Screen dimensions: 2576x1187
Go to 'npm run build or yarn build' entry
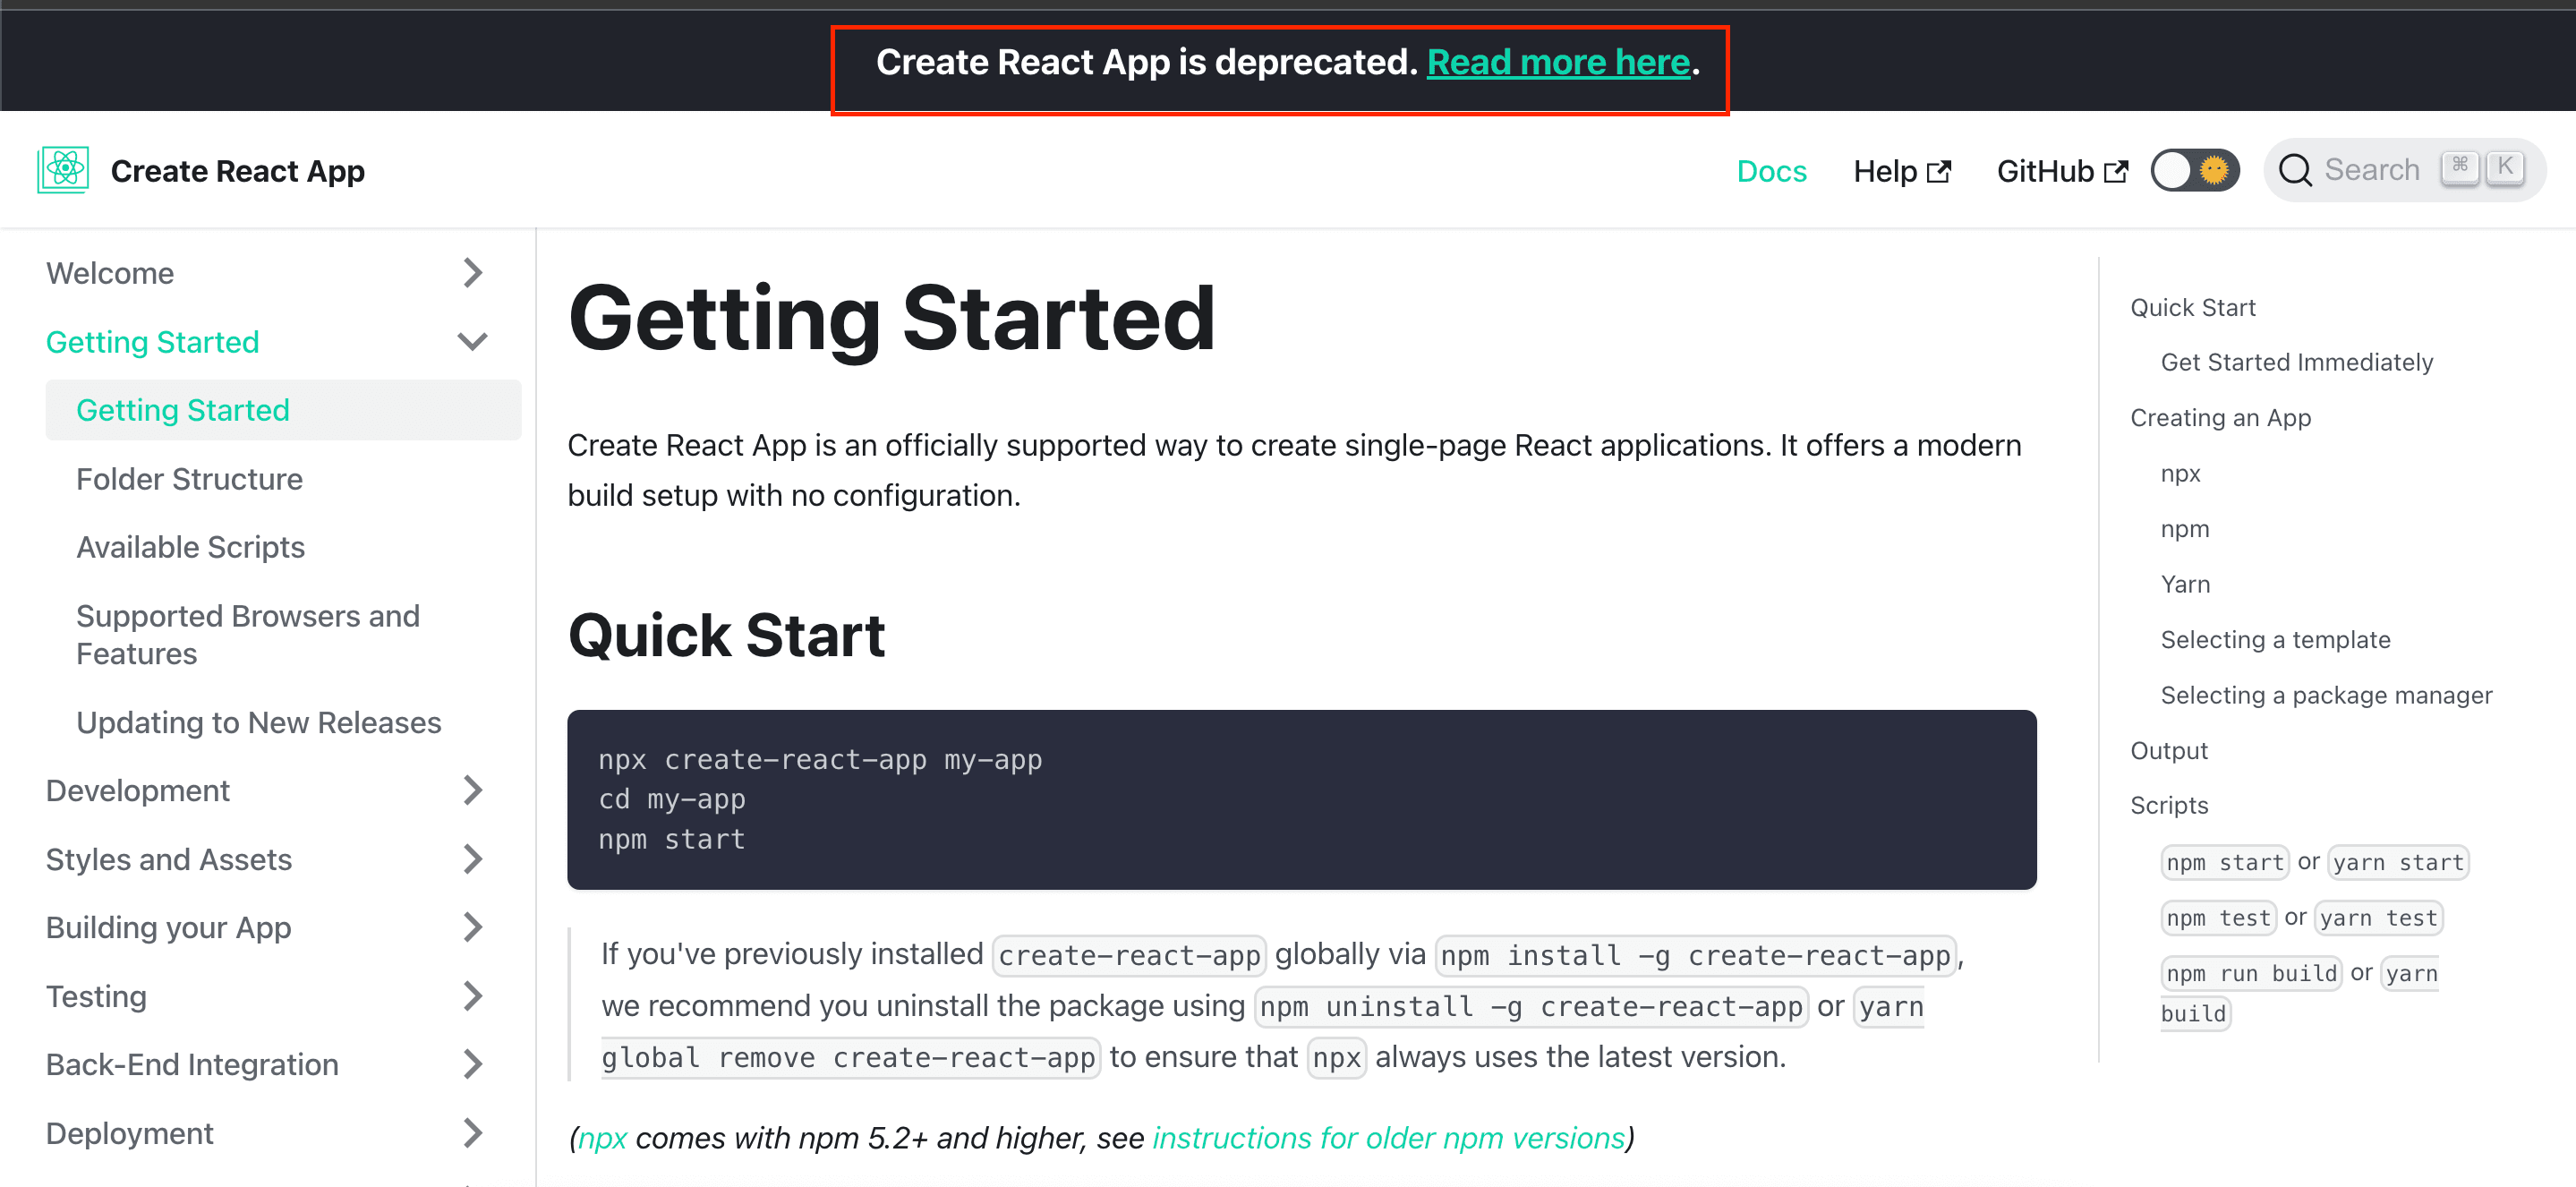click(2299, 992)
